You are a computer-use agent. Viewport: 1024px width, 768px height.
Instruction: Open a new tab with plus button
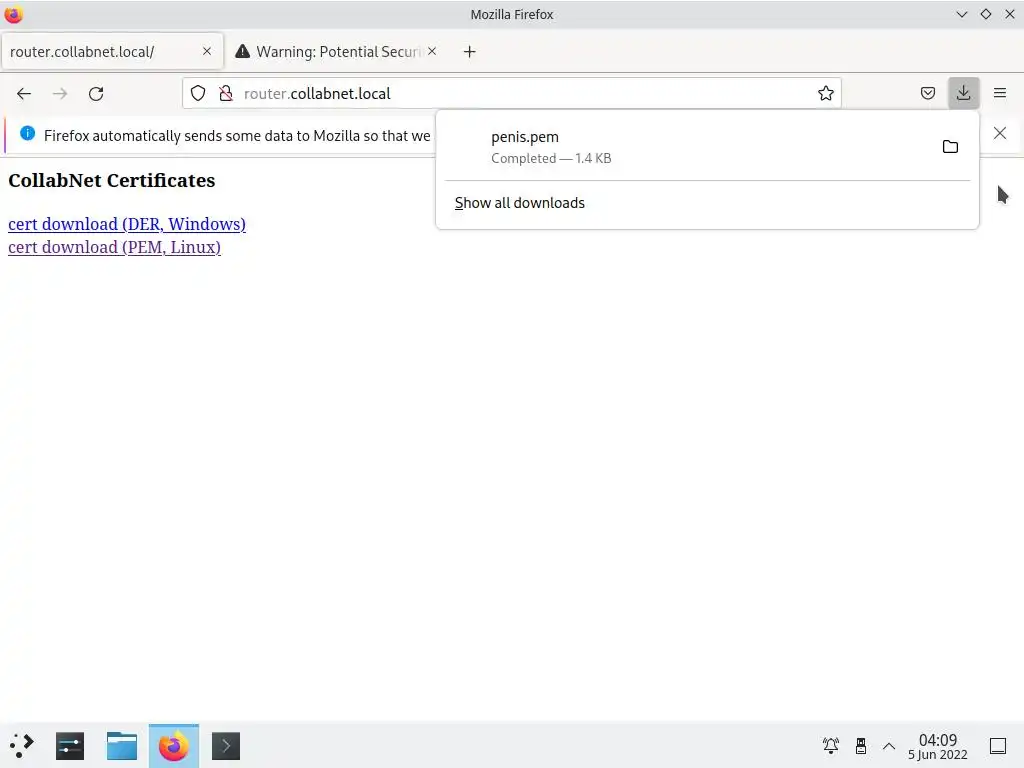click(470, 52)
